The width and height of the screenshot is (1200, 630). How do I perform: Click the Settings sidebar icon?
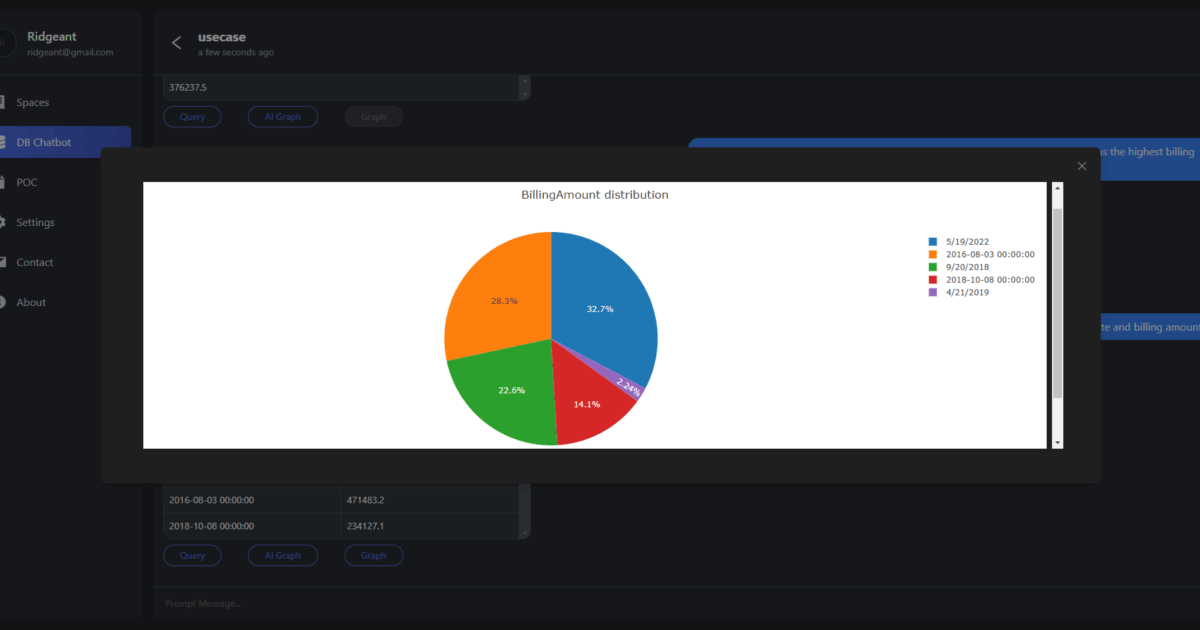(x=3, y=222)
